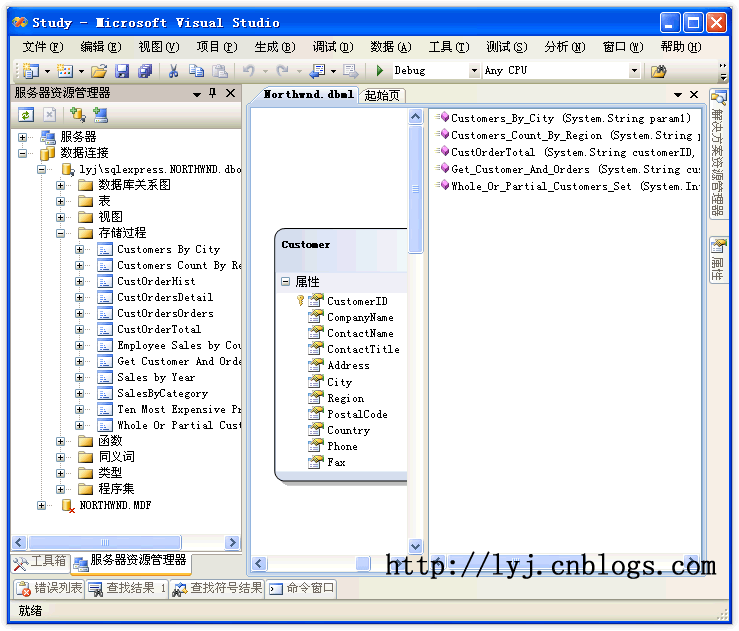739x631 pixels.
Task: Click the Navigate Backward toolbar icon
Action: (x=317, y=71)
